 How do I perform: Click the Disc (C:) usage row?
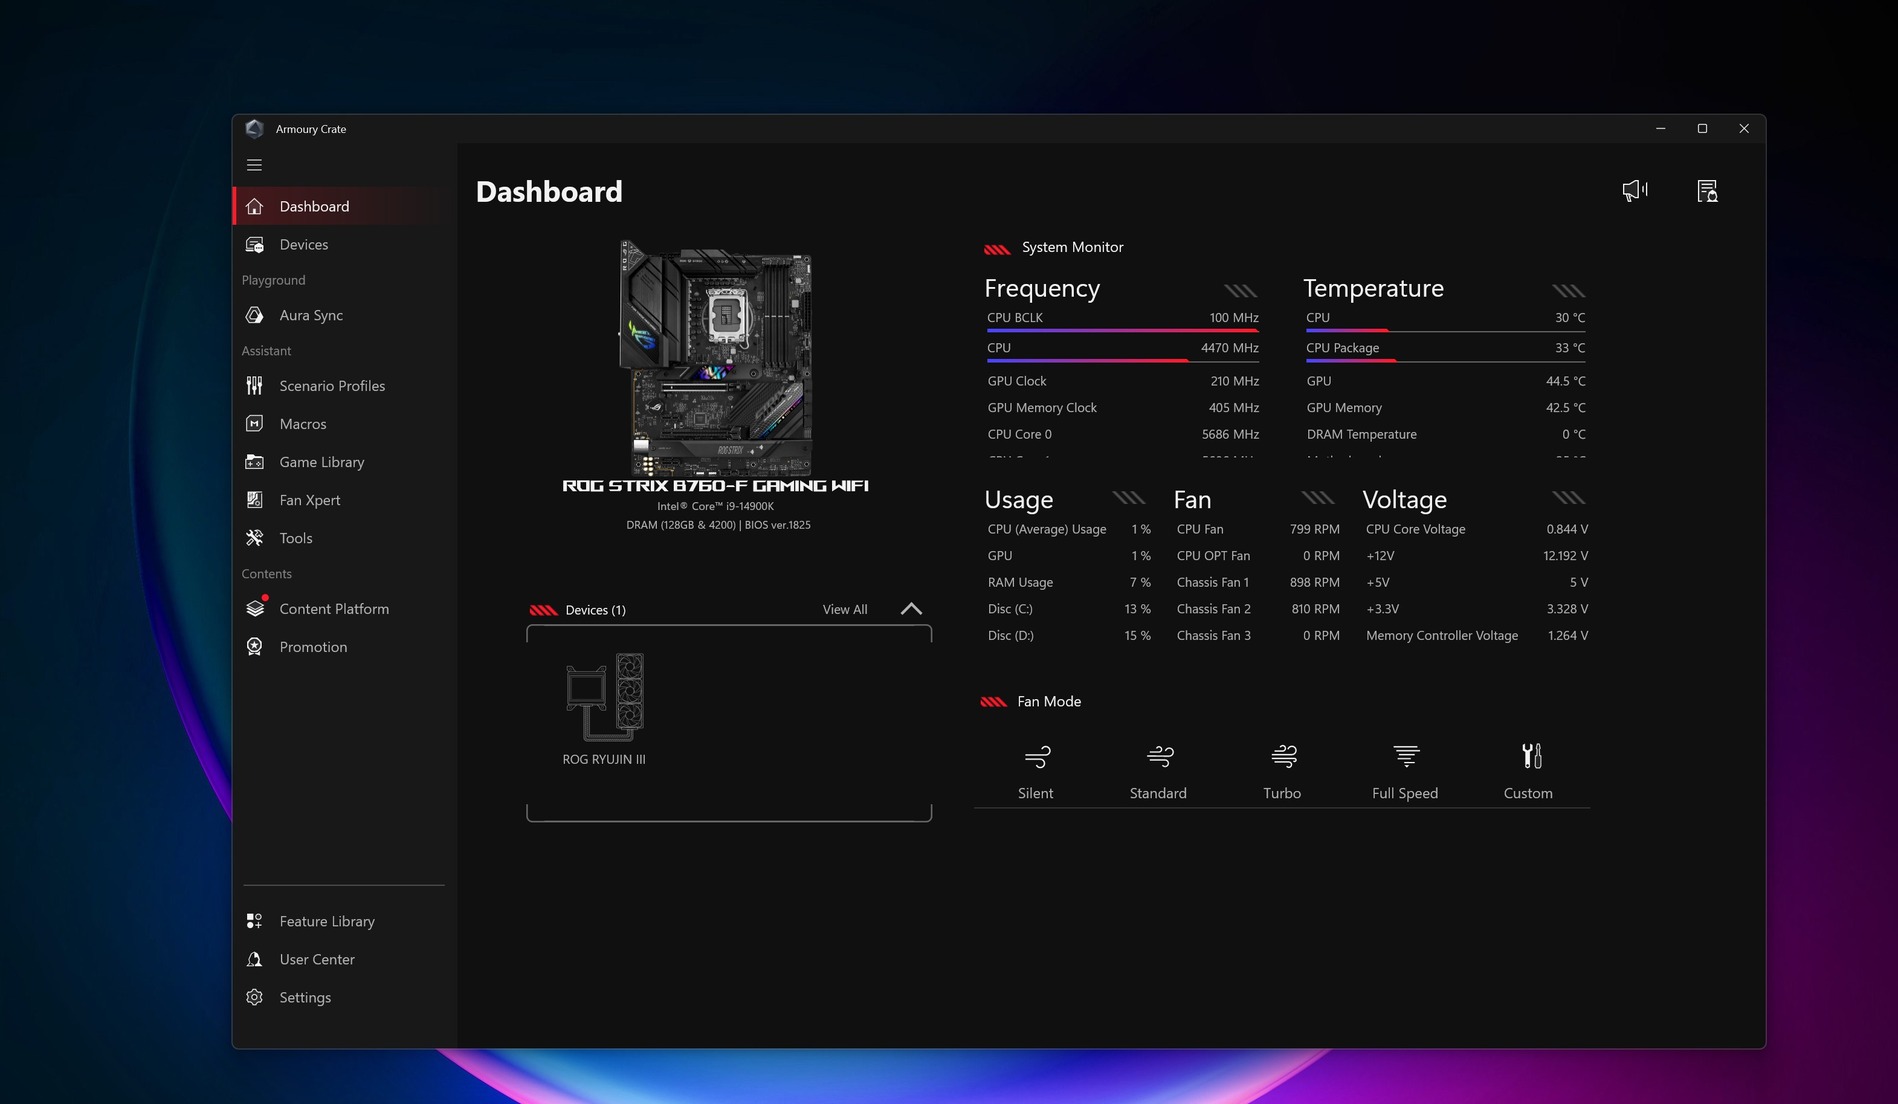coord(1069,609)
